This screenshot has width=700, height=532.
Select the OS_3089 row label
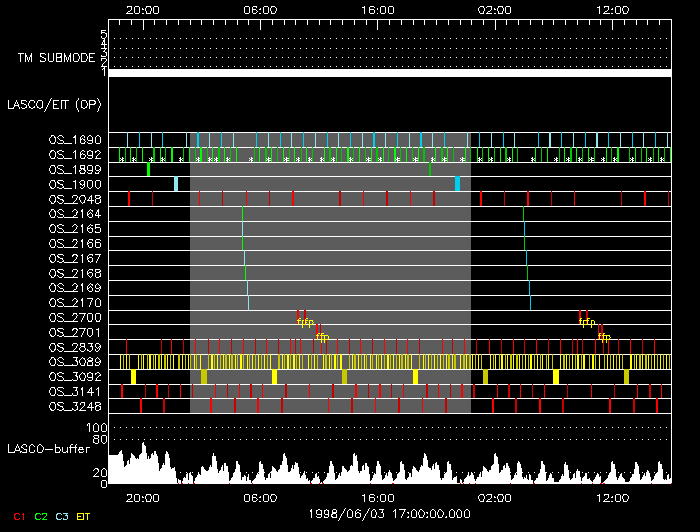[75, 362]
